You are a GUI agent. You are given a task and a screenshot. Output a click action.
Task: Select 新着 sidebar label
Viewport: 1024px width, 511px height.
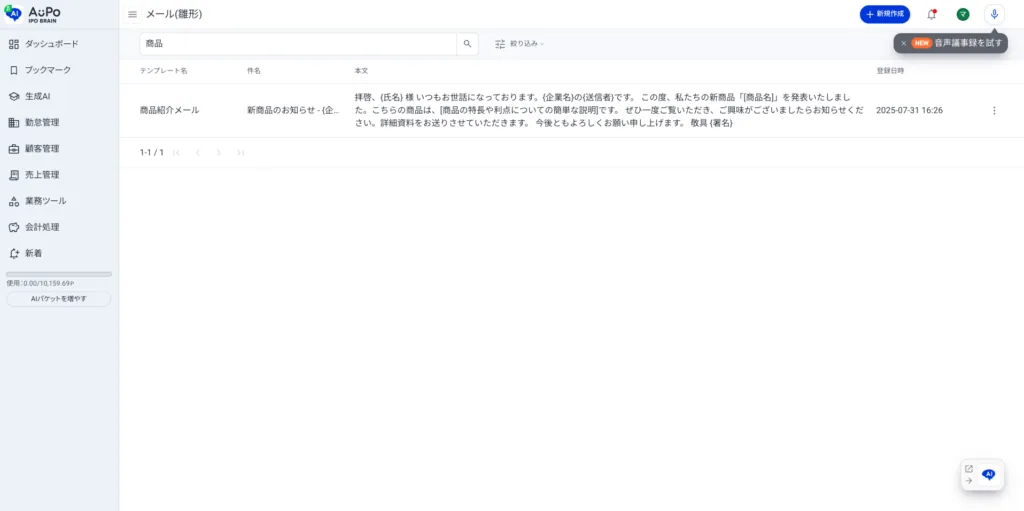[34, 253]
